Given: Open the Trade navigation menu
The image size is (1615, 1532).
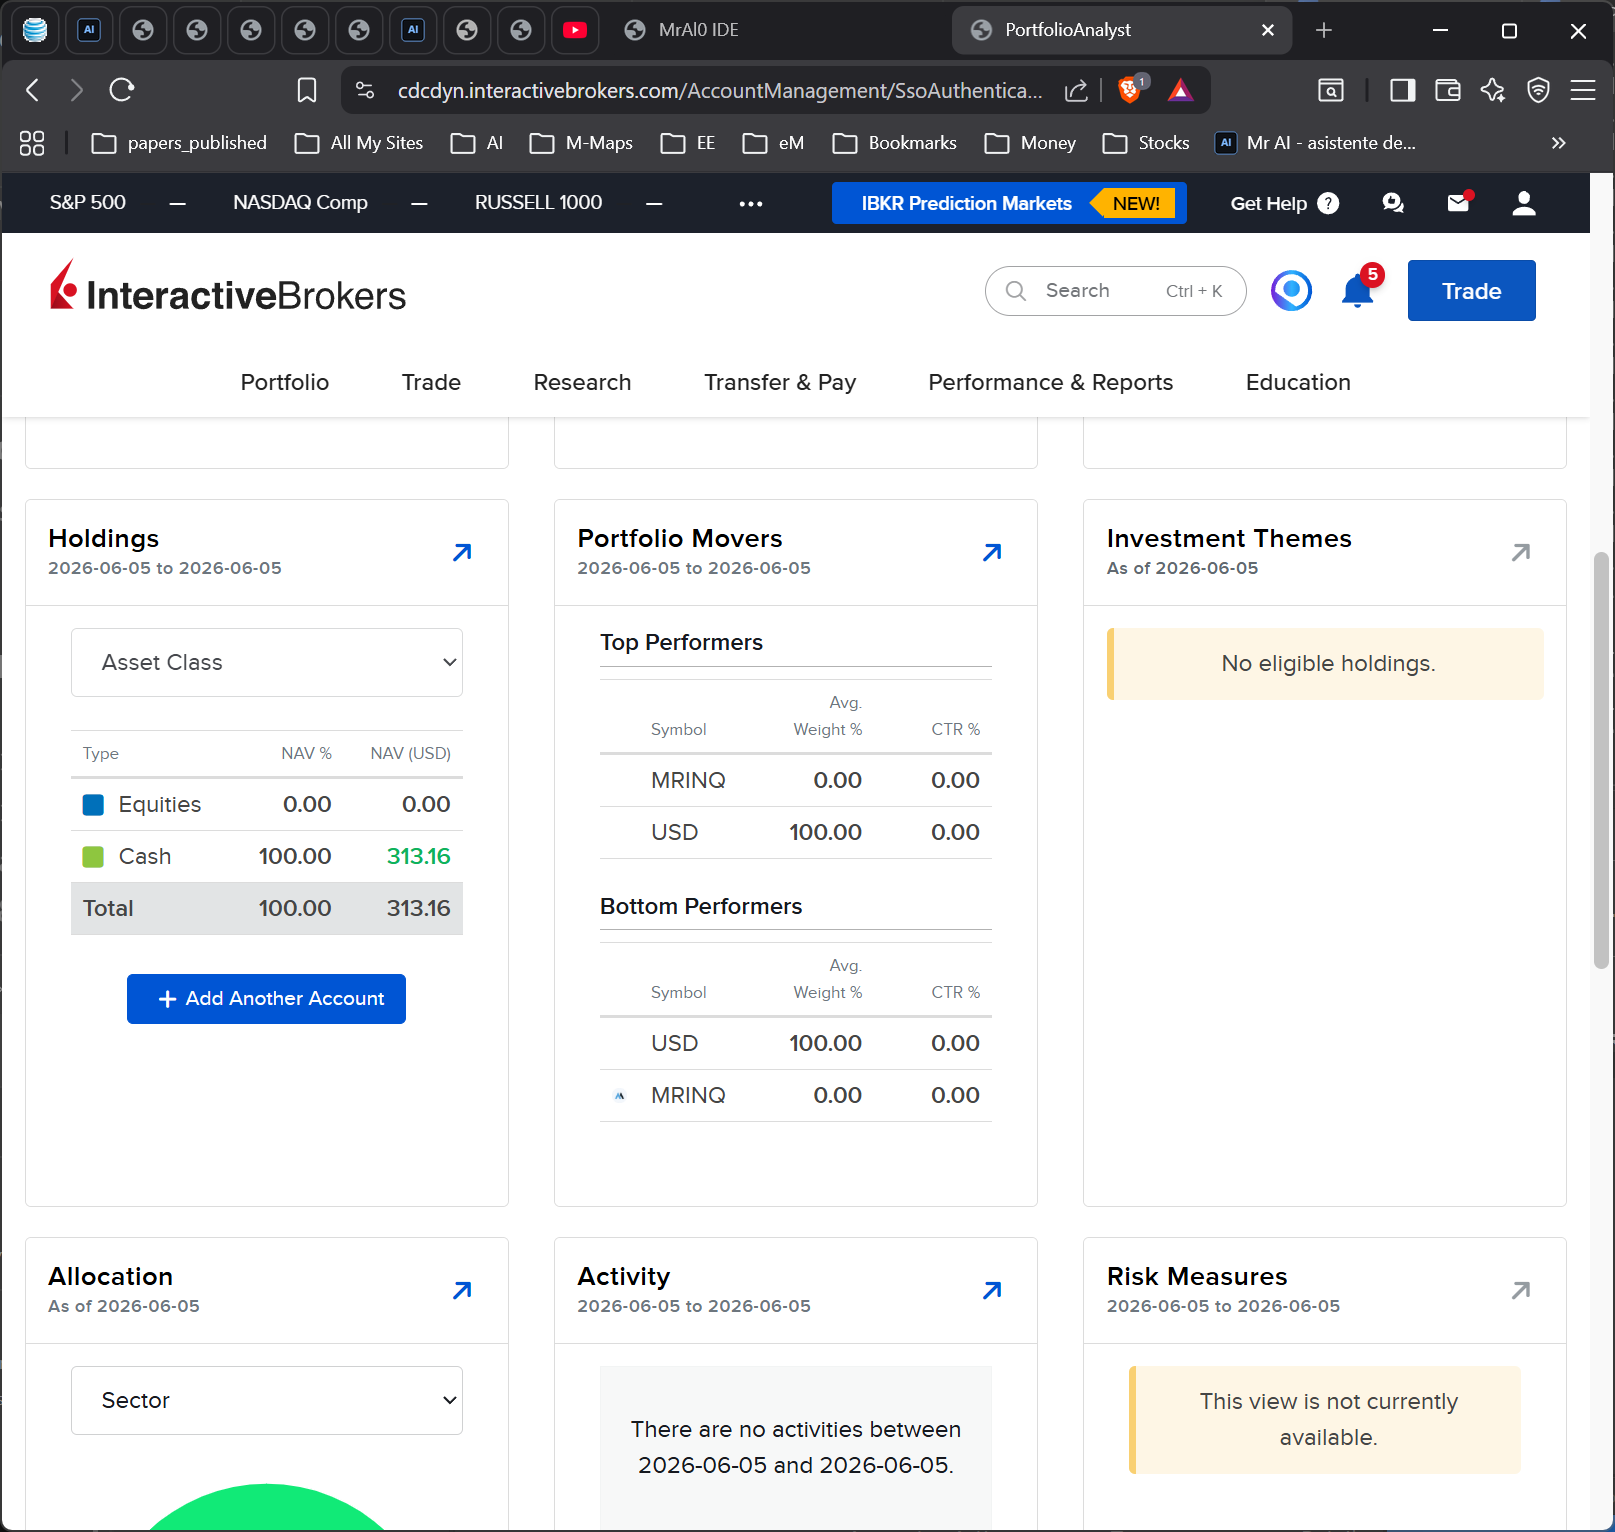Looking at the screenshot, I should (x=431, y=382).
